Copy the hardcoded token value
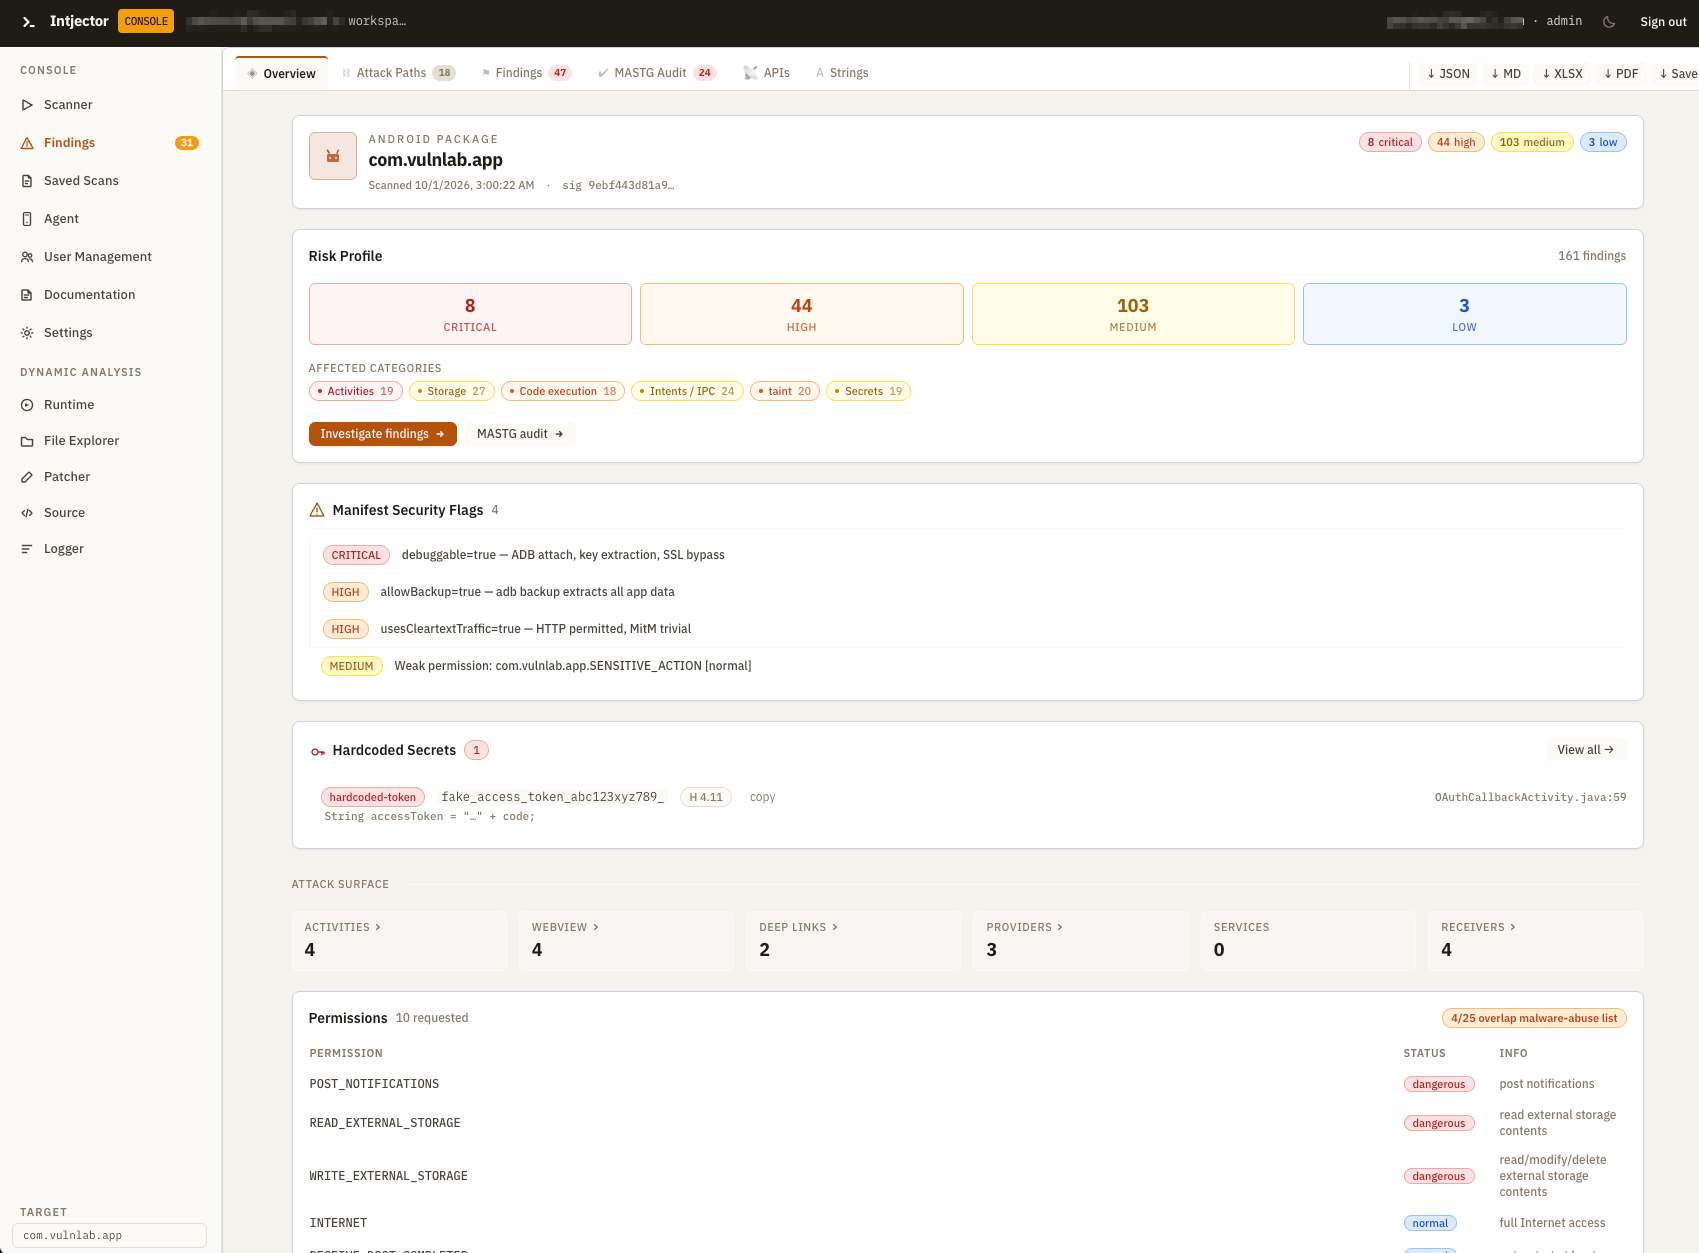Viewport: 1699px width, 1253px height. 762,798
